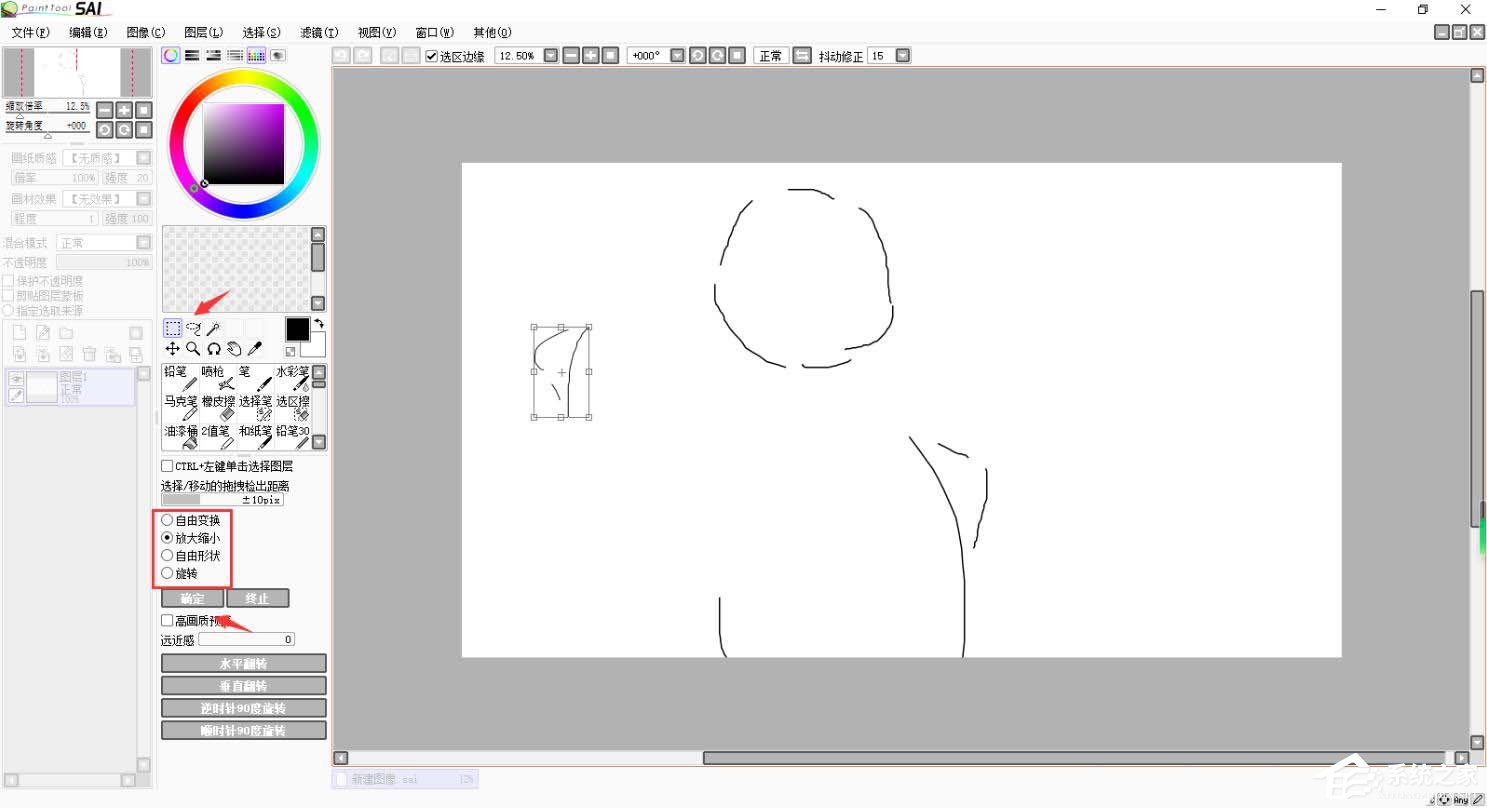Image resolution: width=1487 pixels, height=808 pixels.
Task: Select the zoom magnifier tool
Action: click(x=193, y=348)
